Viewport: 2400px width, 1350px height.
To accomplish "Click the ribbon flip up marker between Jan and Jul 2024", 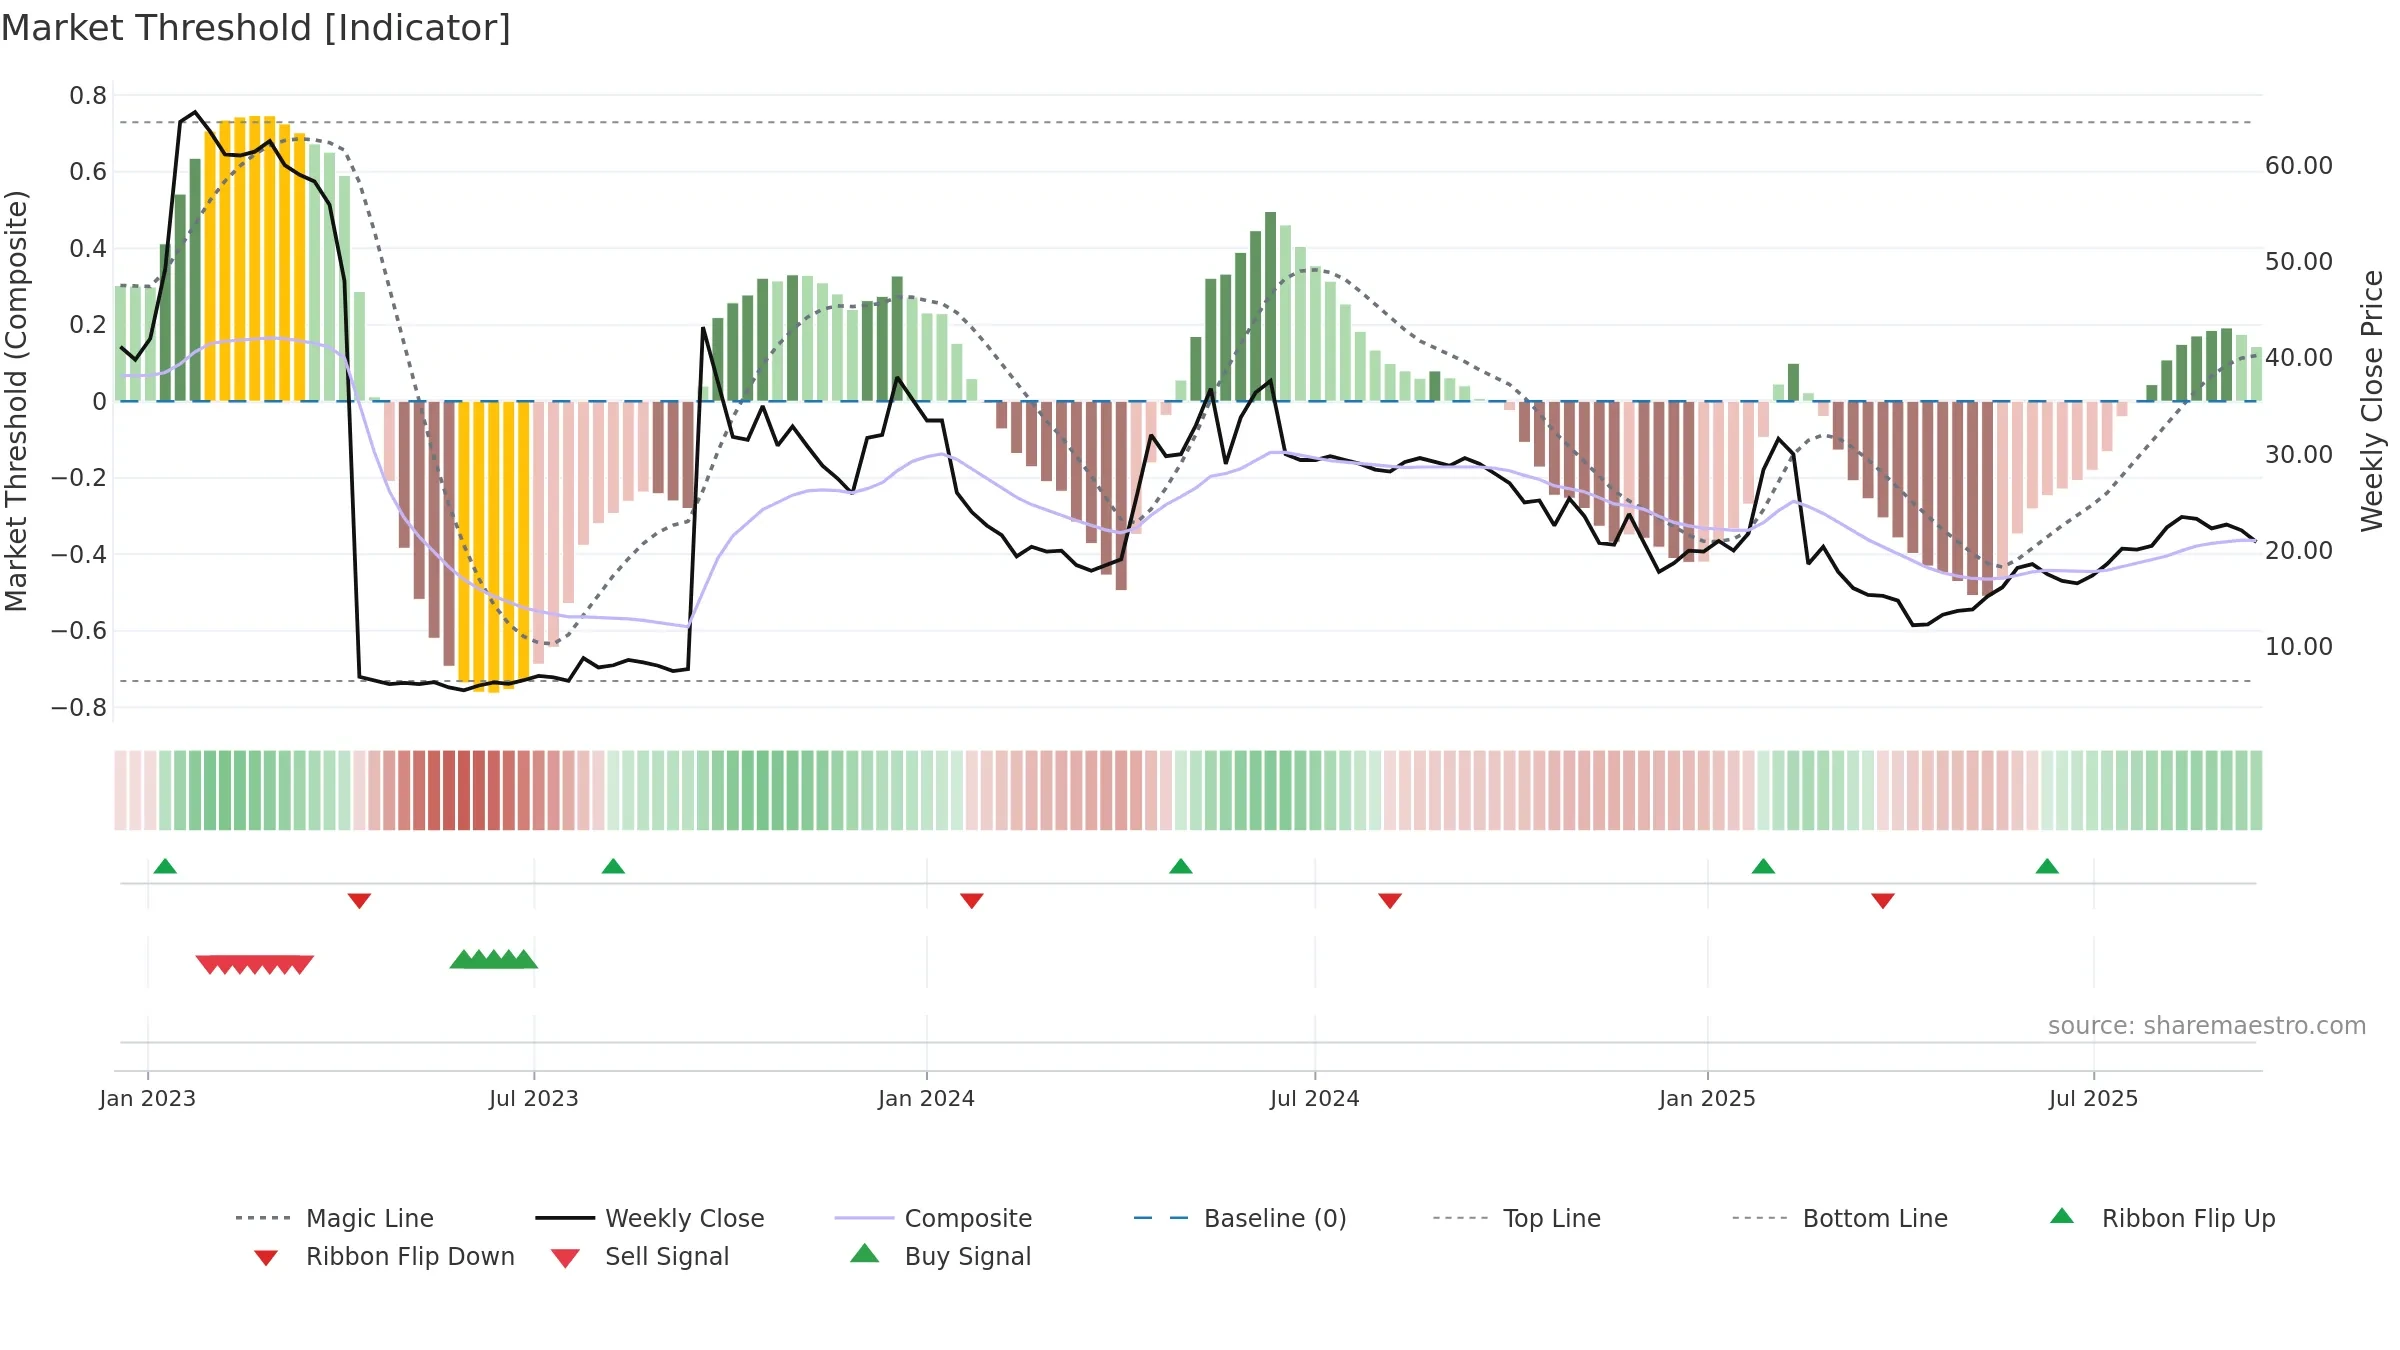I will [x=1181, y=866].
